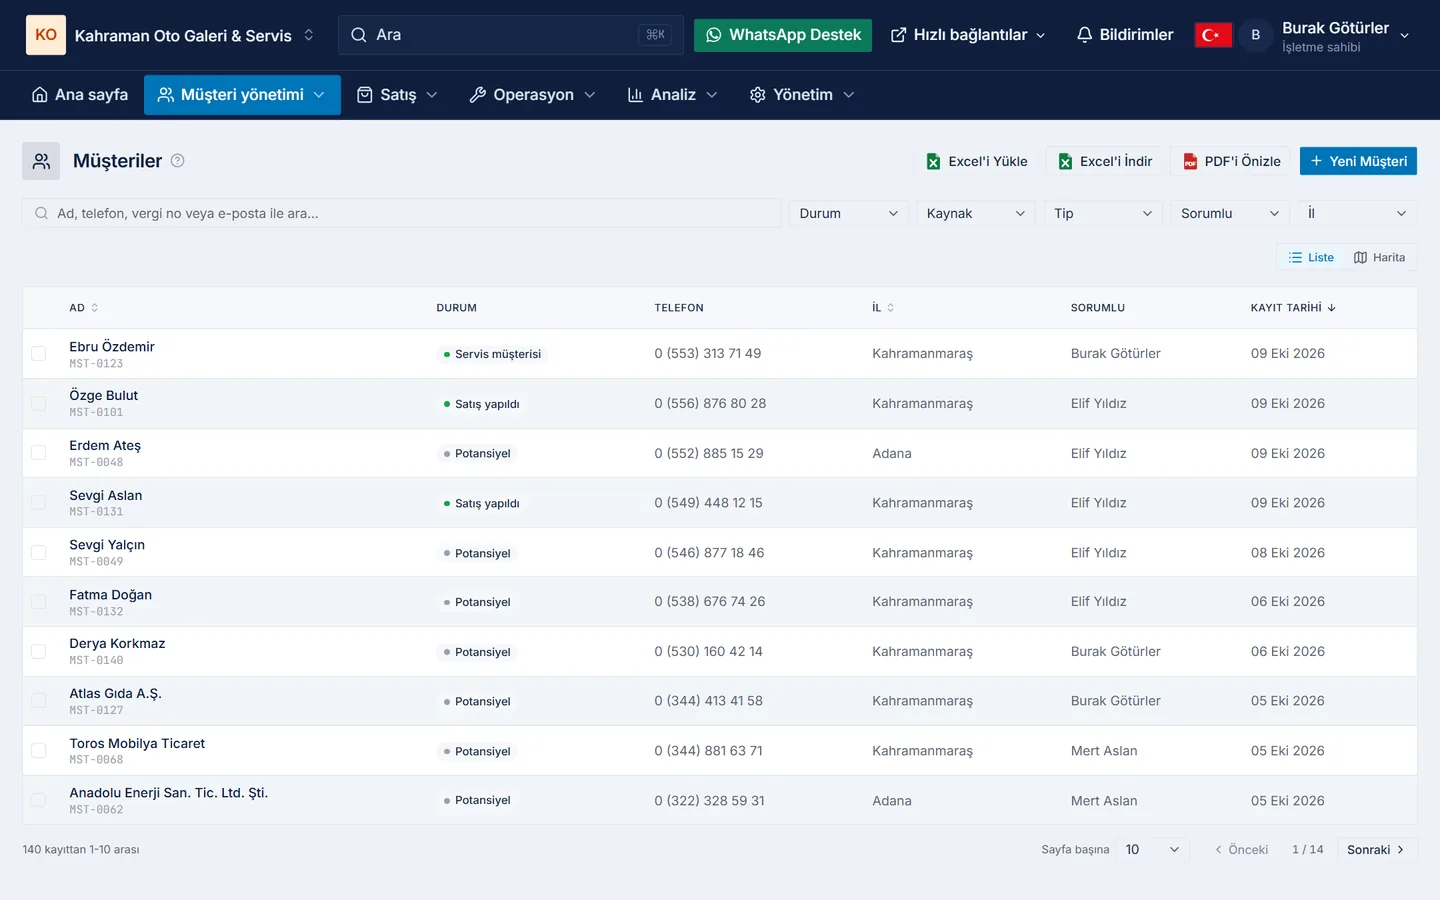The width and height of the screenshot is (1440, 900).
Task: Switch to Harita view
Action: [x=1379, y=257]
